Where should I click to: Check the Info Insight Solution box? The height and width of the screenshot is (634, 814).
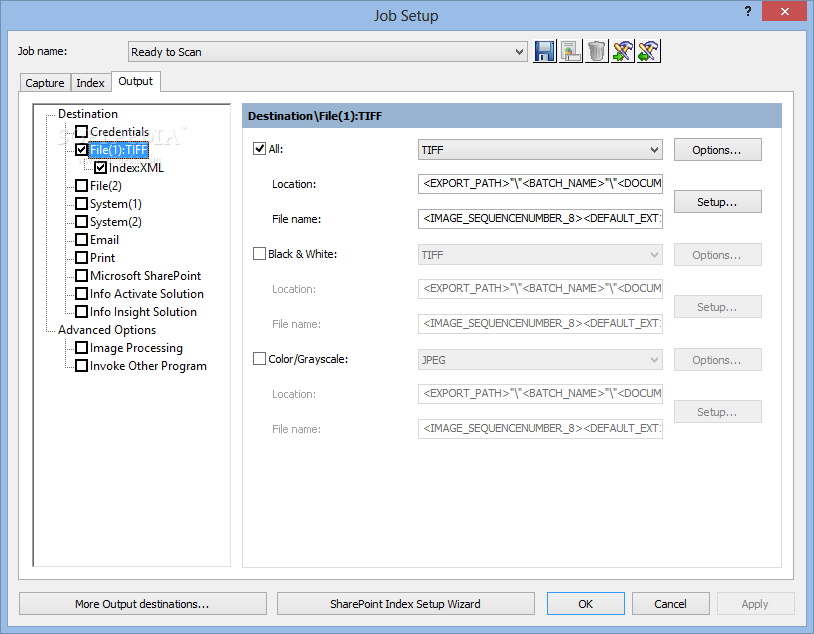82,312
